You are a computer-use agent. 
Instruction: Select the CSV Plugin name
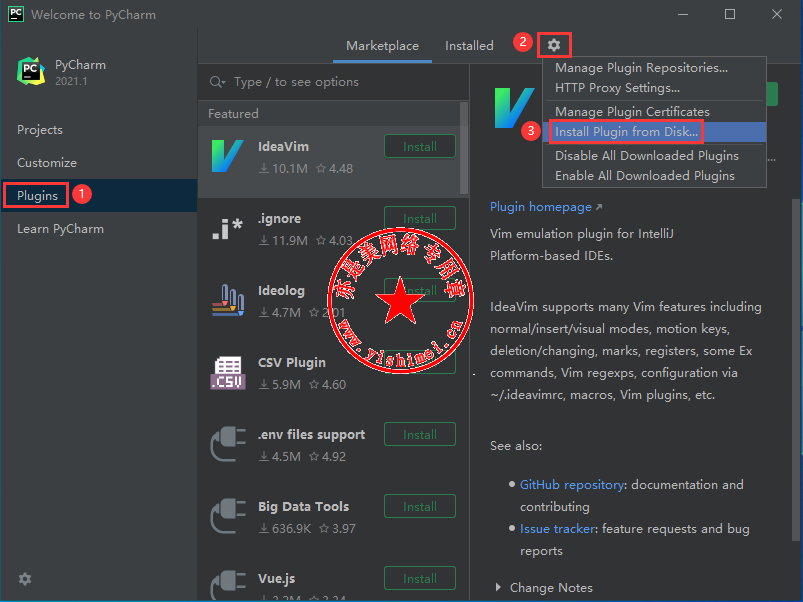(292, 362)
